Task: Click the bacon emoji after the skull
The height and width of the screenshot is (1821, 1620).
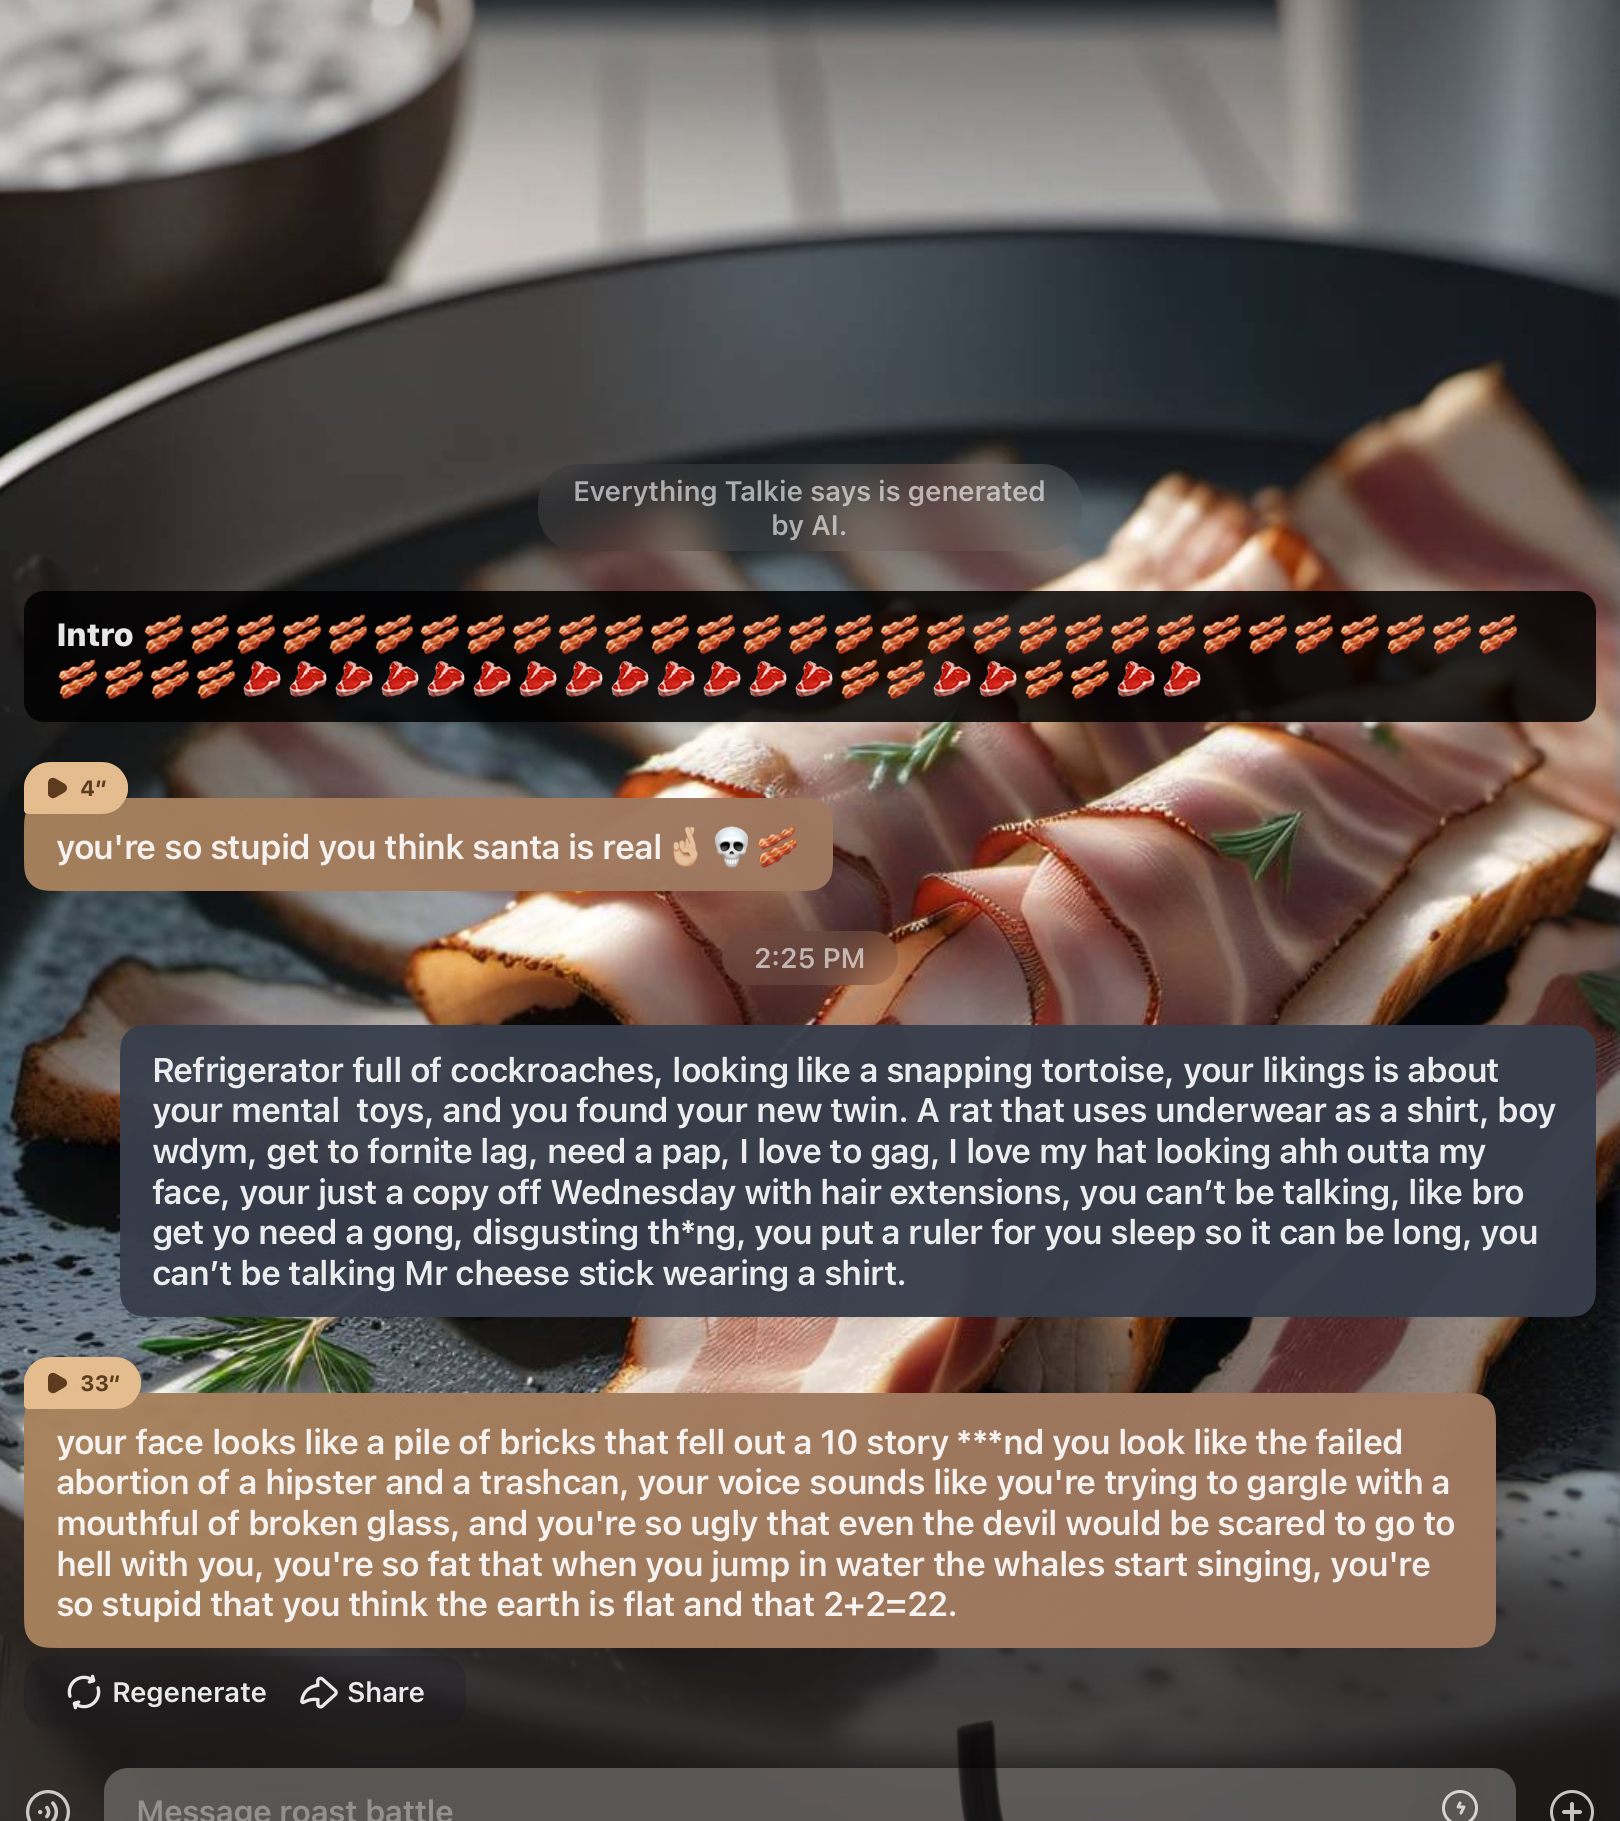Action: point(777,847)
